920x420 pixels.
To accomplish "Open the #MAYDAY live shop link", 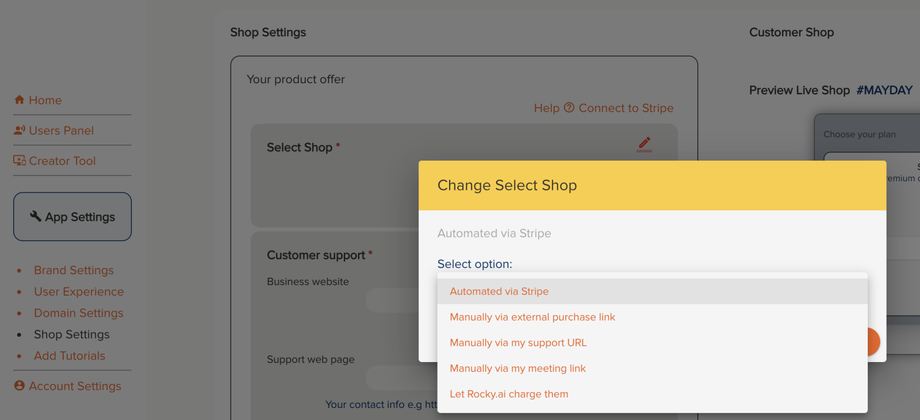I will click(884, 90).
